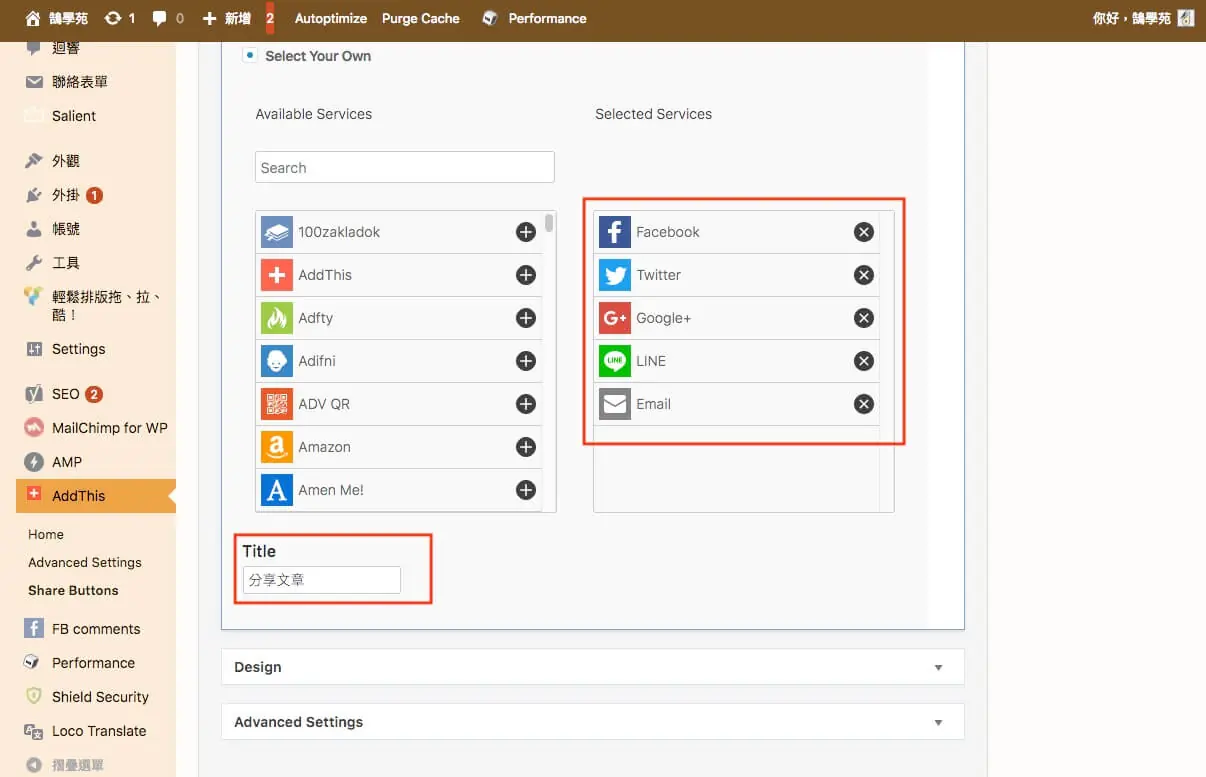Click the Title text field
This screenshot has width=1206, height=777.
coord(322,580)
